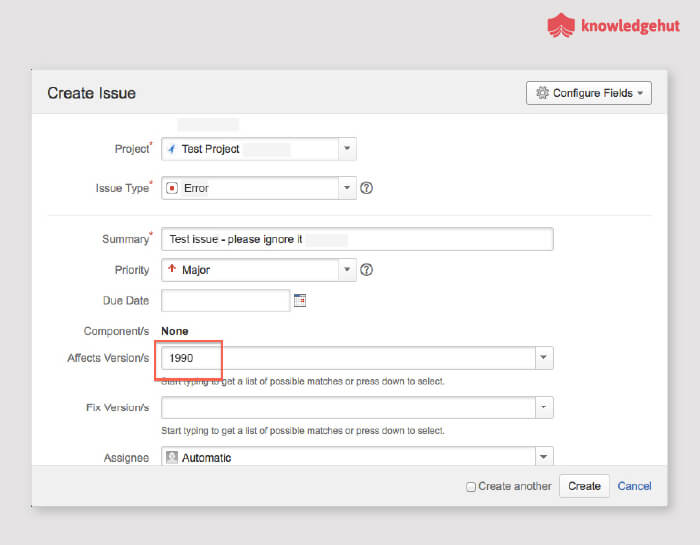Image resolution: width=700 pixels, height=545 pixels.
Task: Click the Create Issue dialog title
Action: point(92,93)
